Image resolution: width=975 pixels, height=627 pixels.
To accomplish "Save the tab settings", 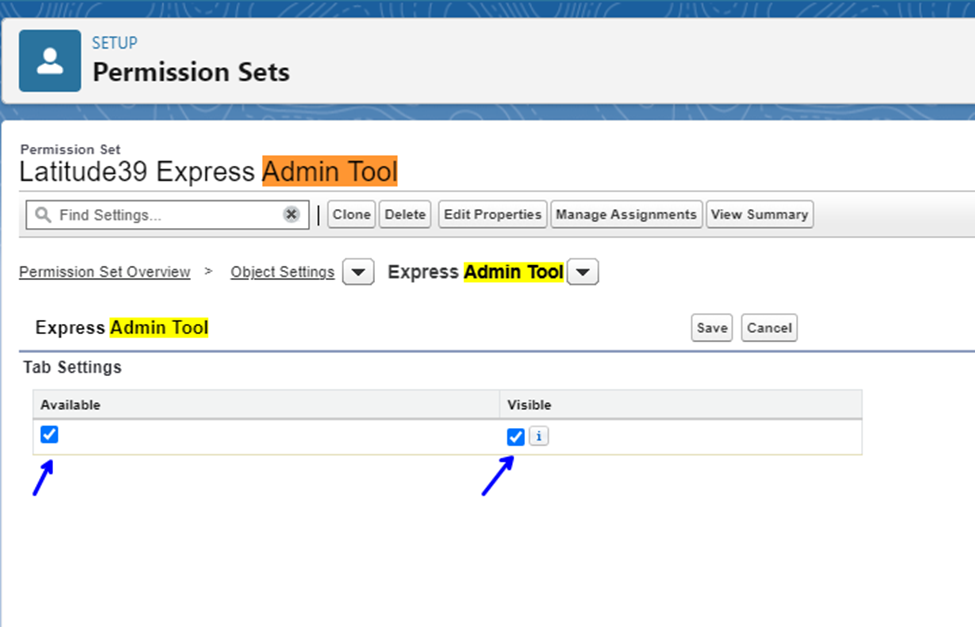I will (712, 328).
